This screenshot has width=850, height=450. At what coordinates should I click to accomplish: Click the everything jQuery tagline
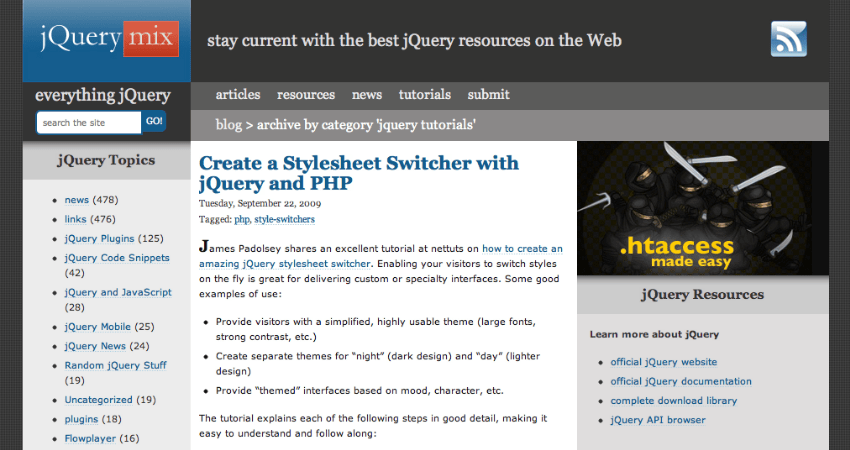[103, 95]
